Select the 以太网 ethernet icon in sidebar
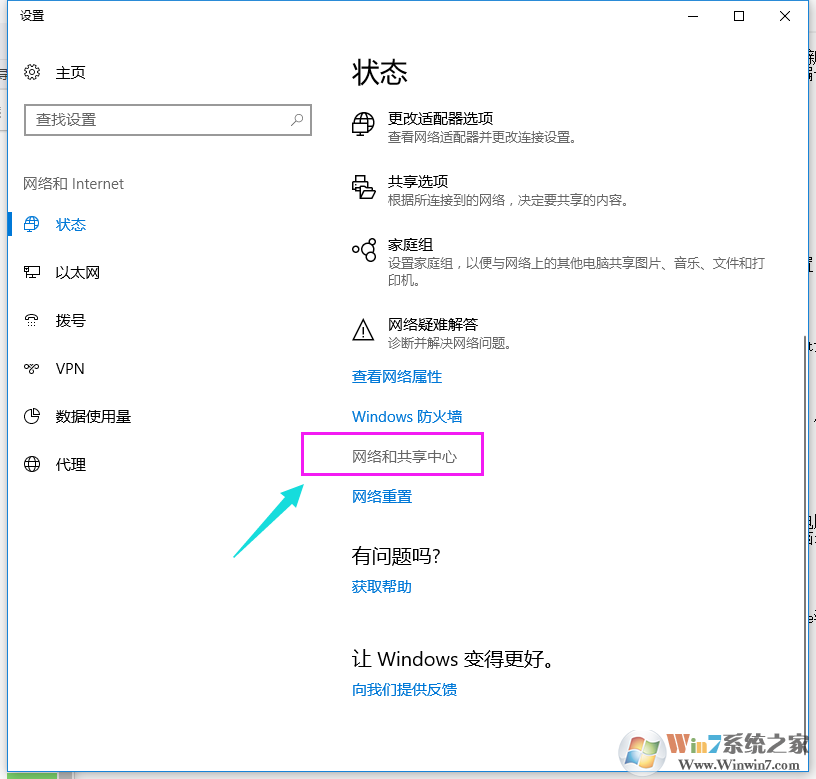This screenshot has width=816, height=779. [32, 272]
